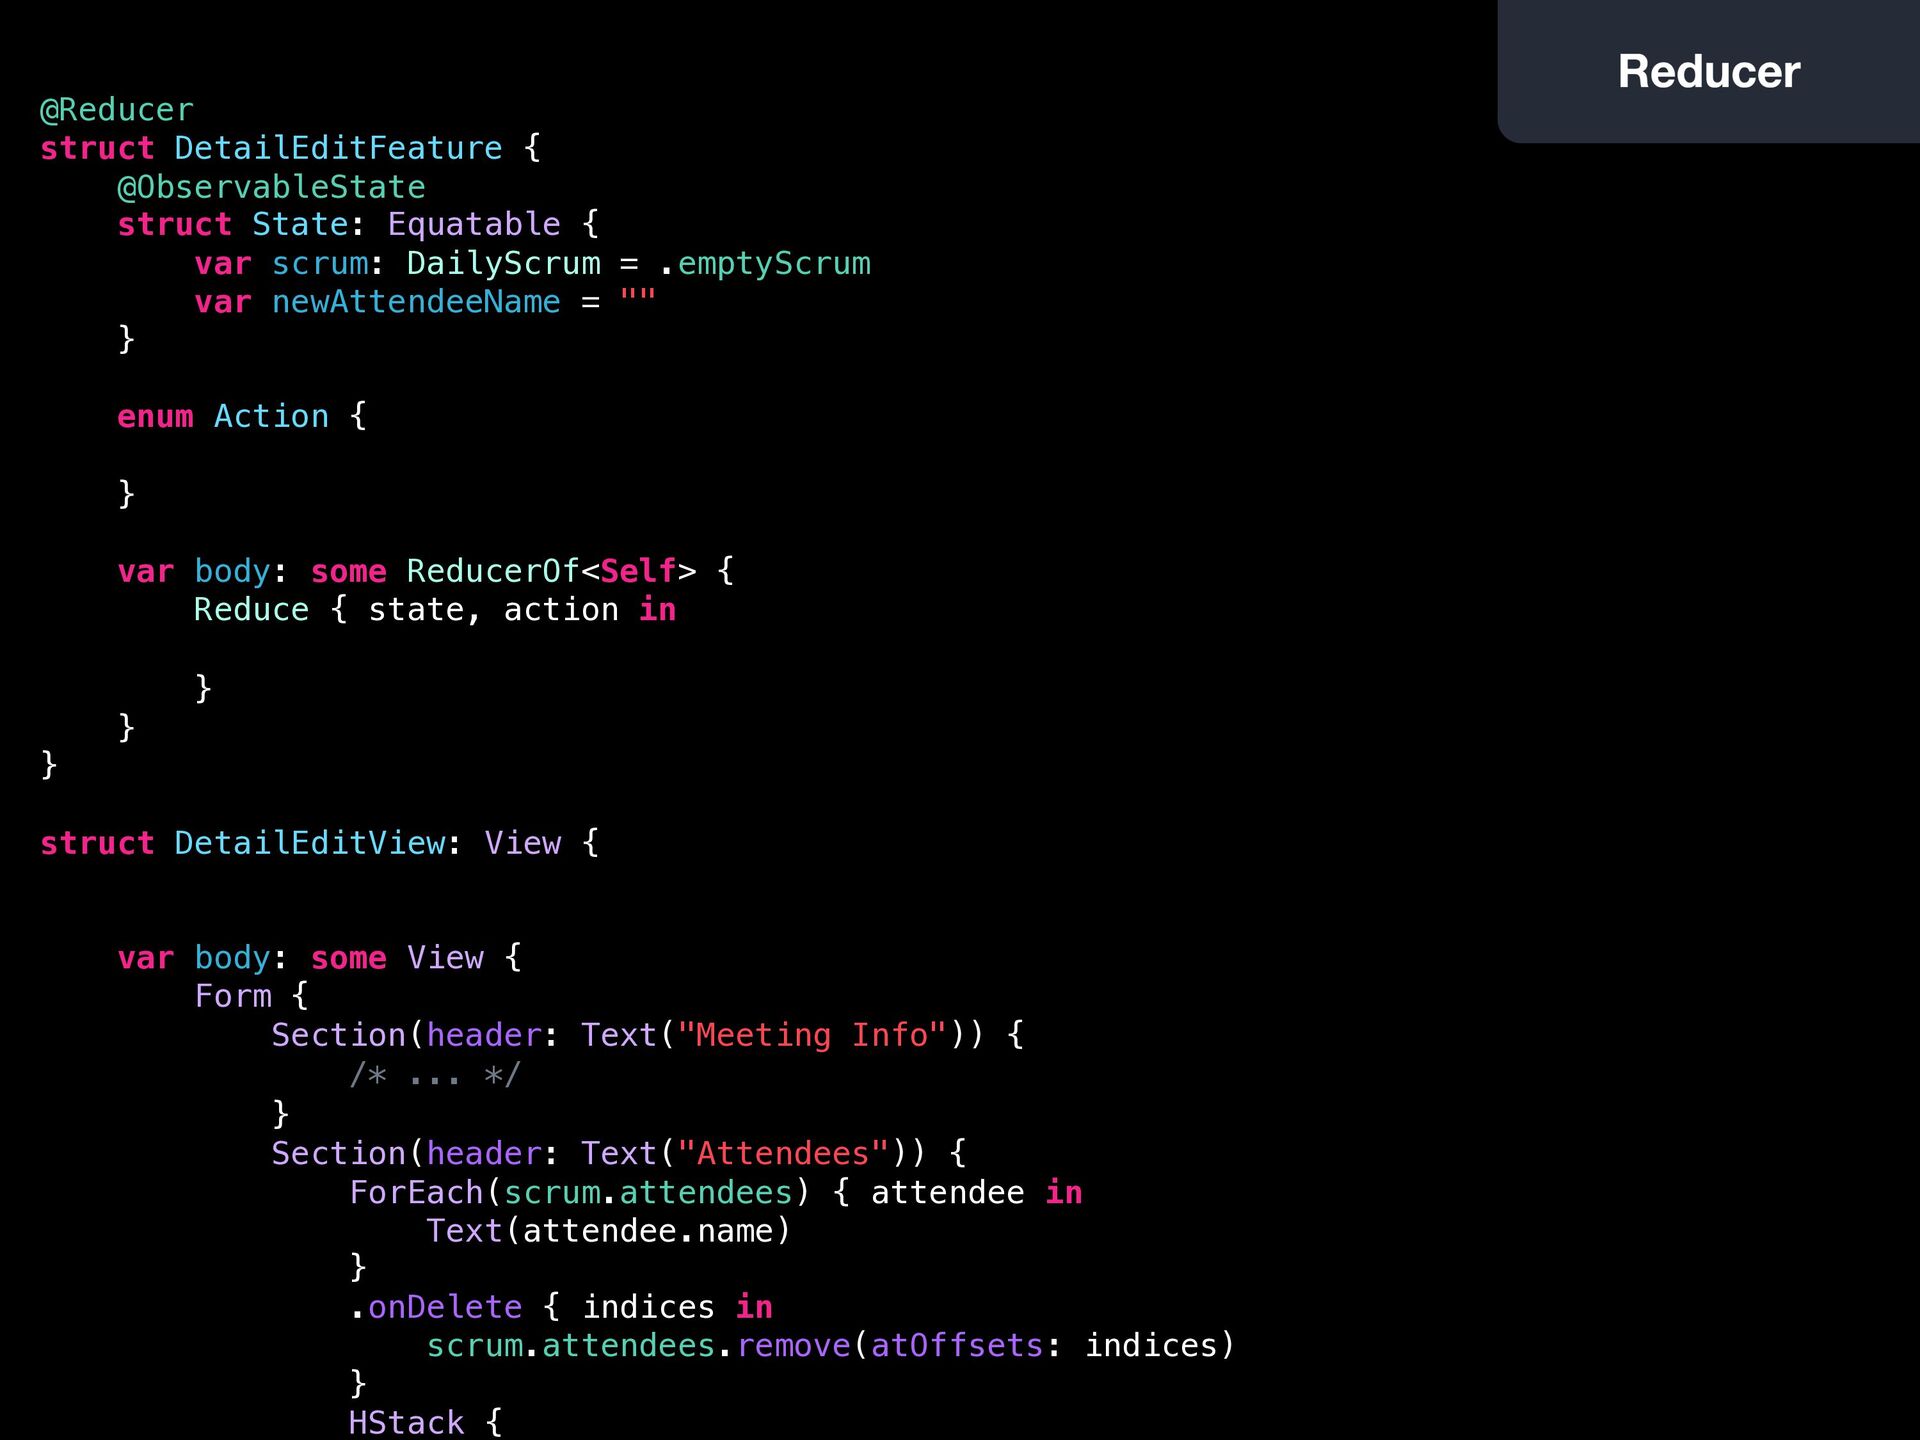Click the var scrum: DailyScrum line
The width and height of the screenshot is (1920, 1440).
pyautogui.click(x=532, y=264)
